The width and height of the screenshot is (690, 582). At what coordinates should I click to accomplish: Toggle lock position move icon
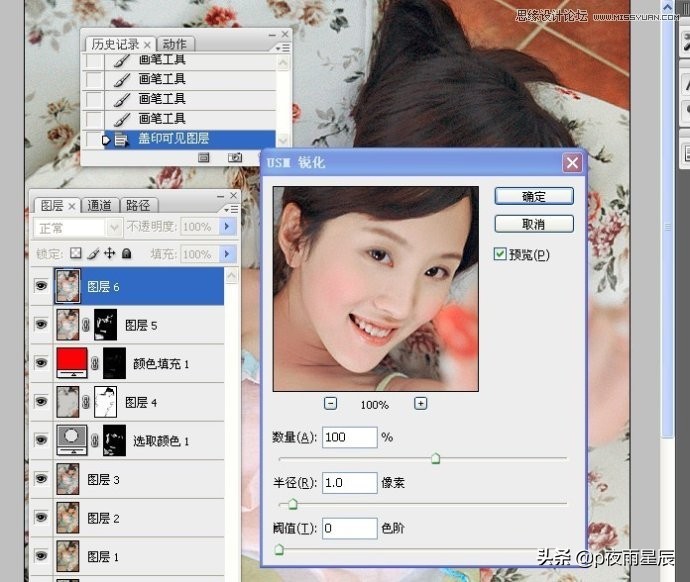coord(110,253)
